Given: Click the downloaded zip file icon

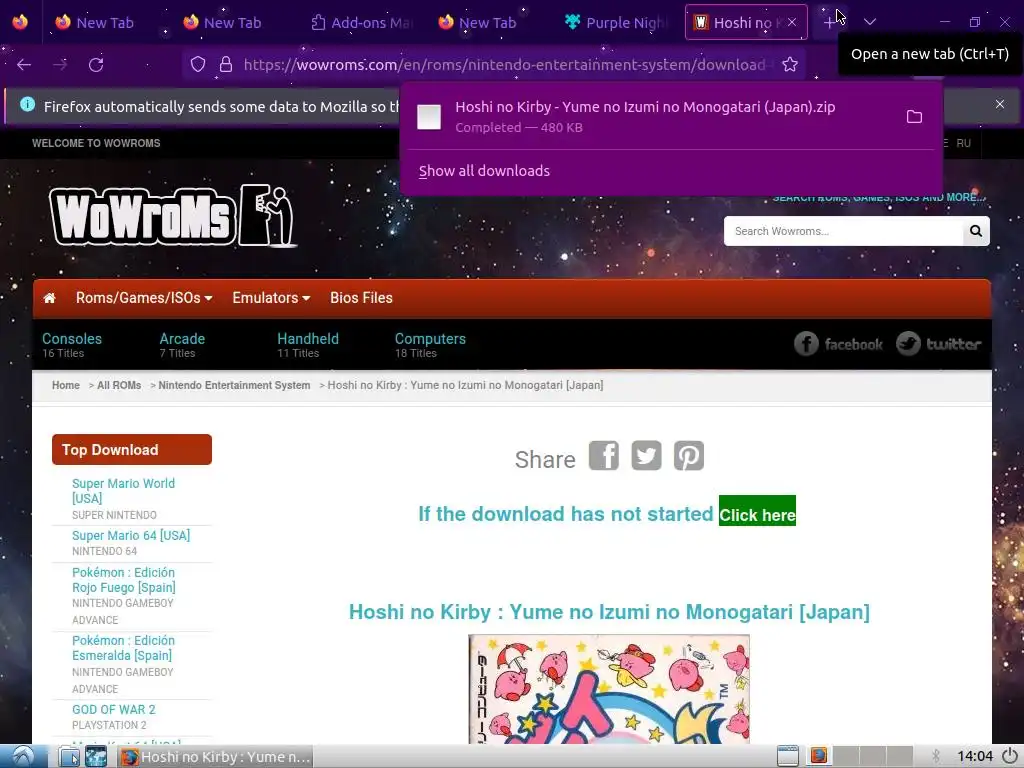Looking at the screenshot, I should pos(429,117).
